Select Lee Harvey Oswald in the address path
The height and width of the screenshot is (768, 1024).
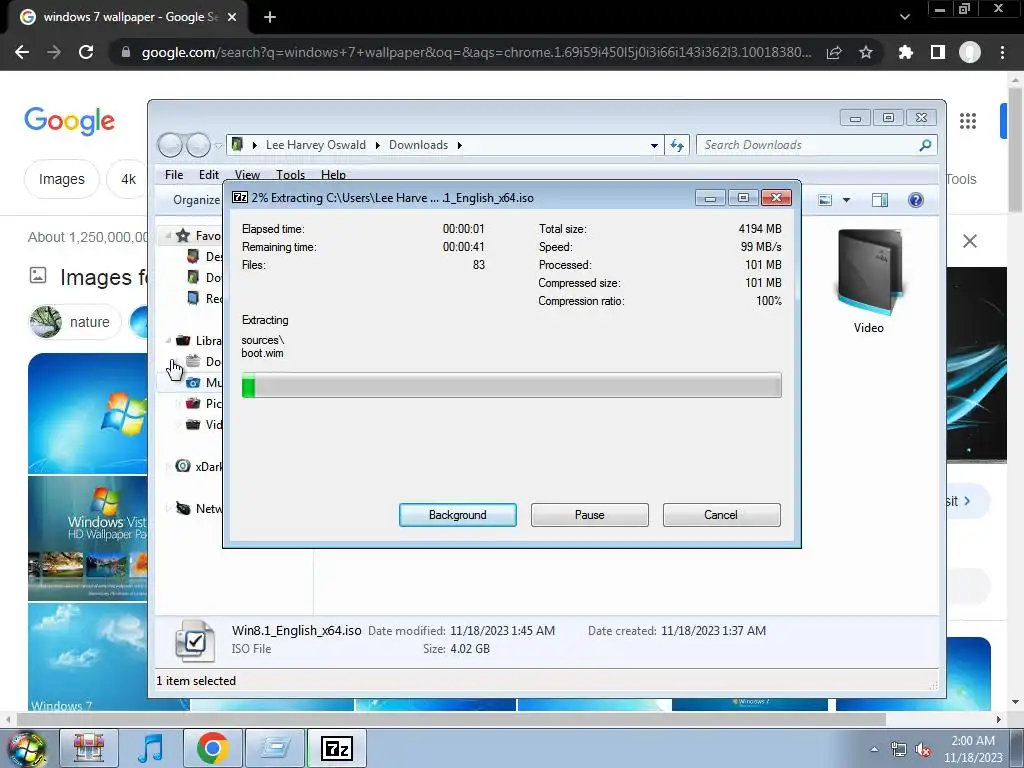[x=315, y=145]
